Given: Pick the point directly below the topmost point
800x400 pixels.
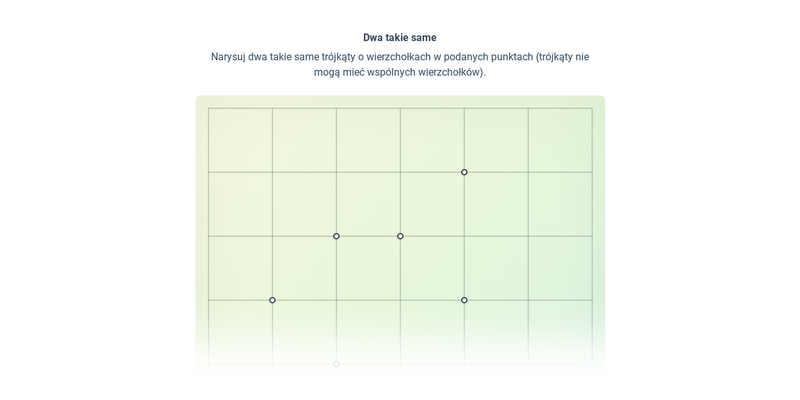Looking at the screenshot, I should (464, 300).
